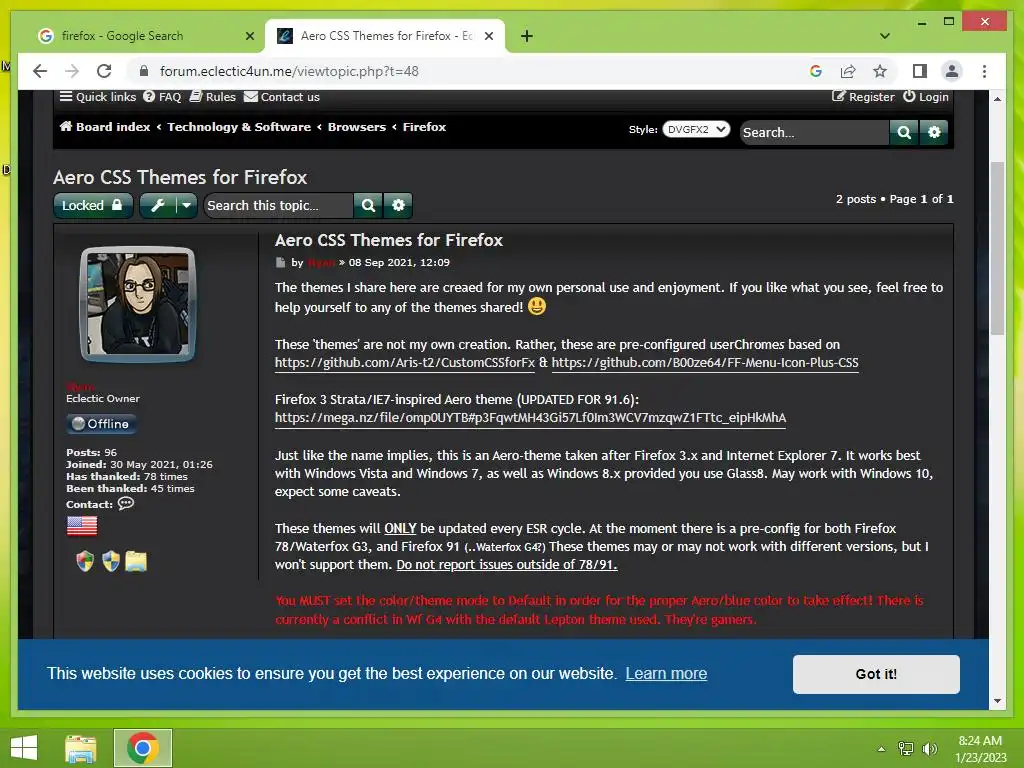Image resolution: width=1024 pixels, height=768 pixels.
Task: Open Browsers breadcrumb
Action: coord(357,127)
